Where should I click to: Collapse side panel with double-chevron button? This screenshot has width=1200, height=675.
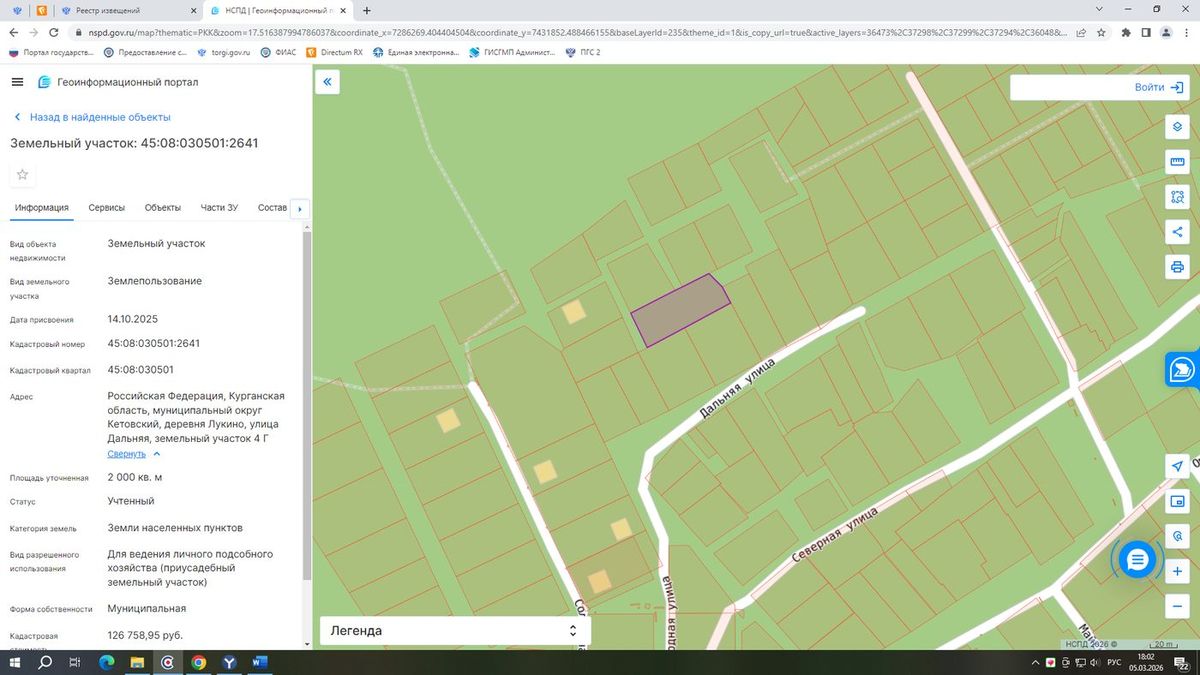coord(328,82)
